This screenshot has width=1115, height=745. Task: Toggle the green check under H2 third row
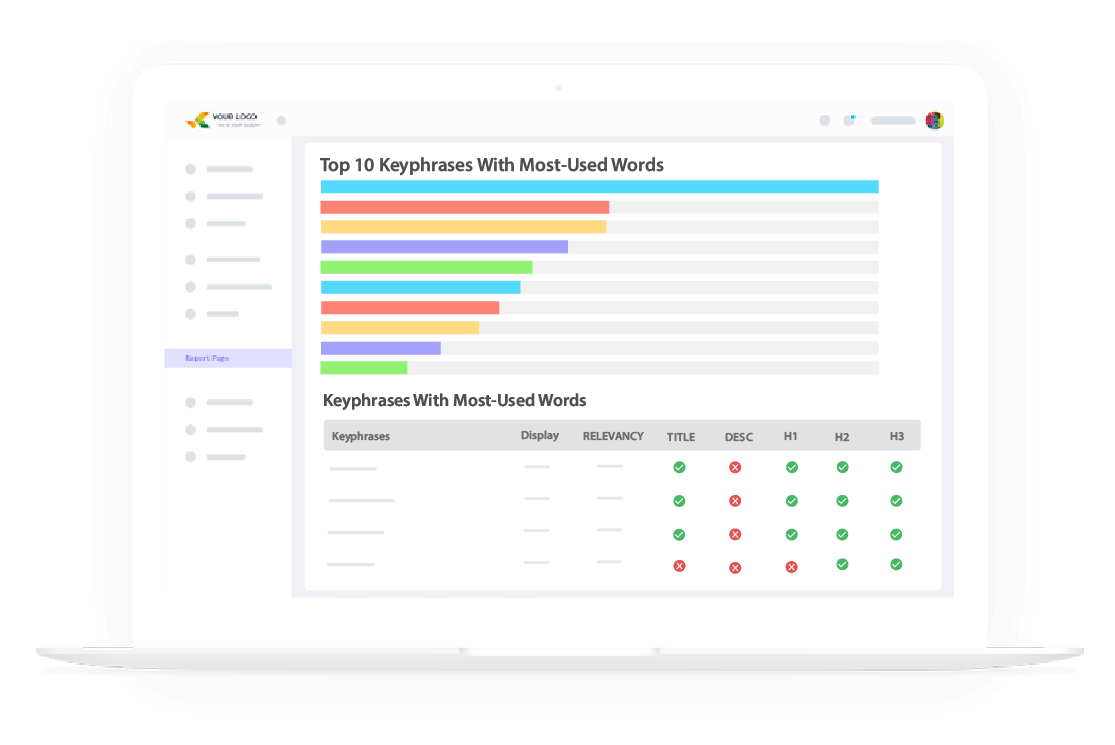point(842,534)
